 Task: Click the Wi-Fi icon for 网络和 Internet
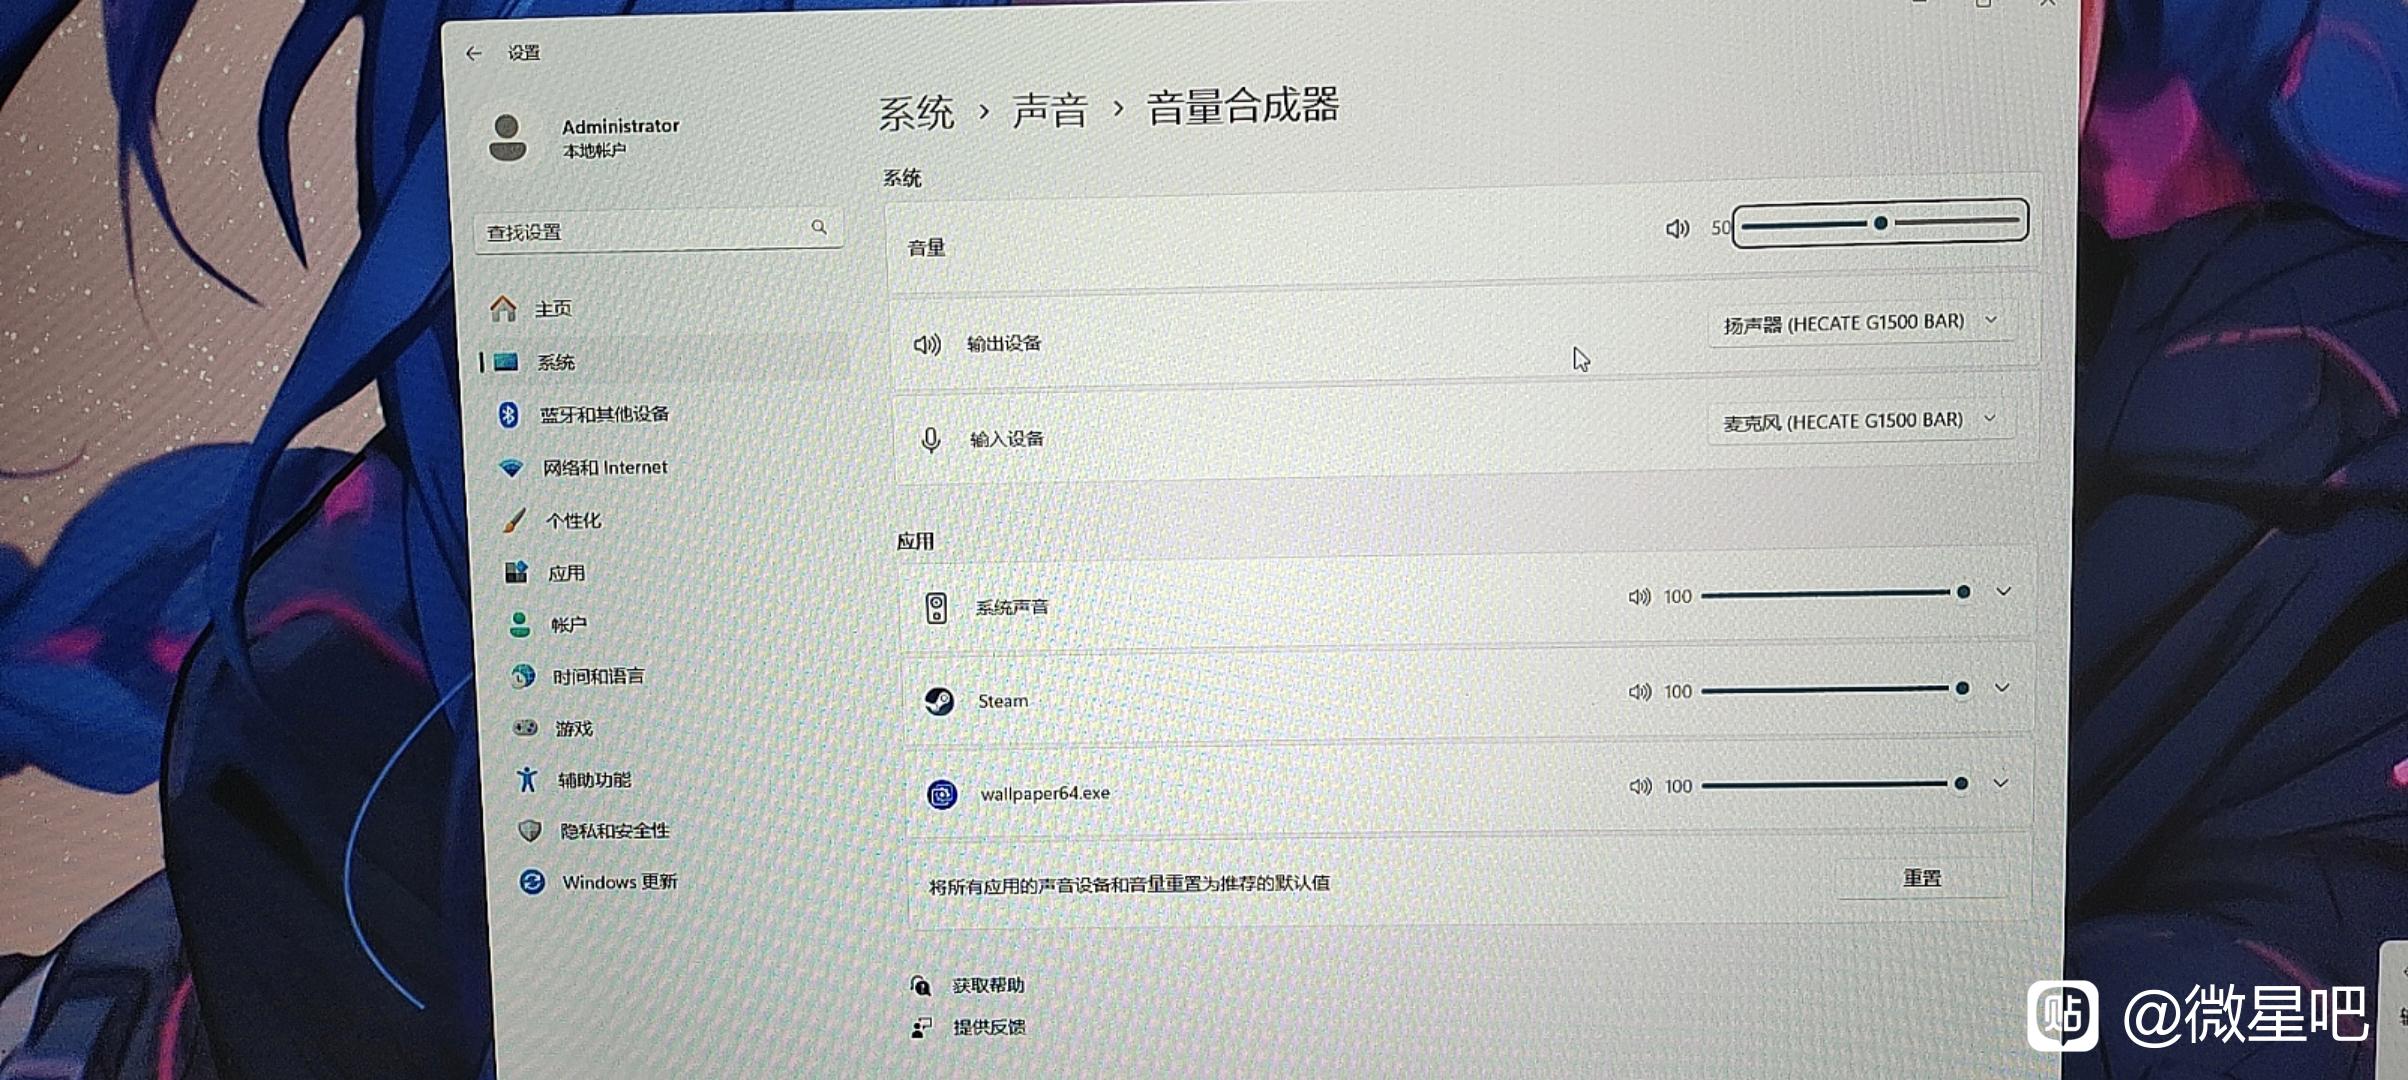click(511, 467)
